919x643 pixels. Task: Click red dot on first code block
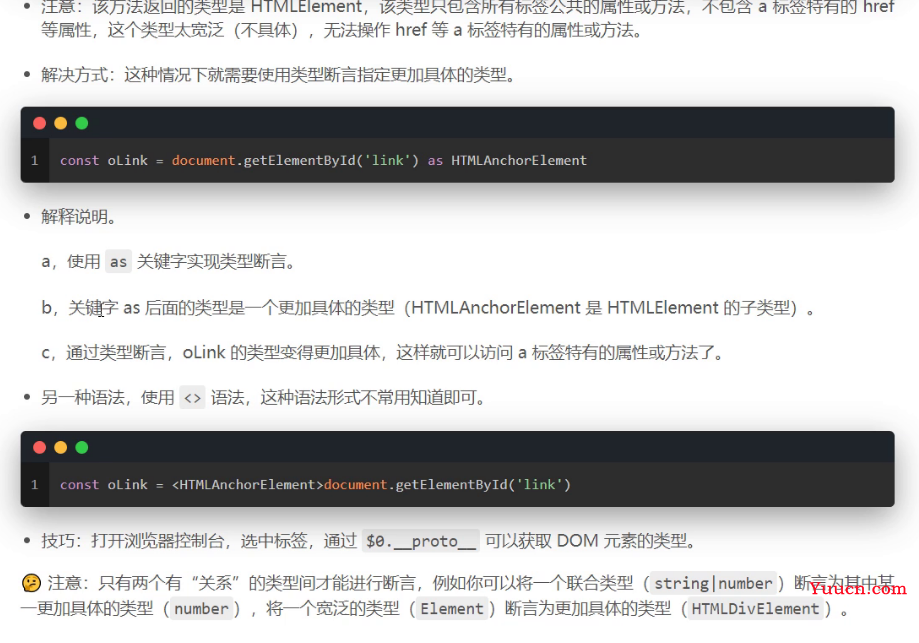40,123
